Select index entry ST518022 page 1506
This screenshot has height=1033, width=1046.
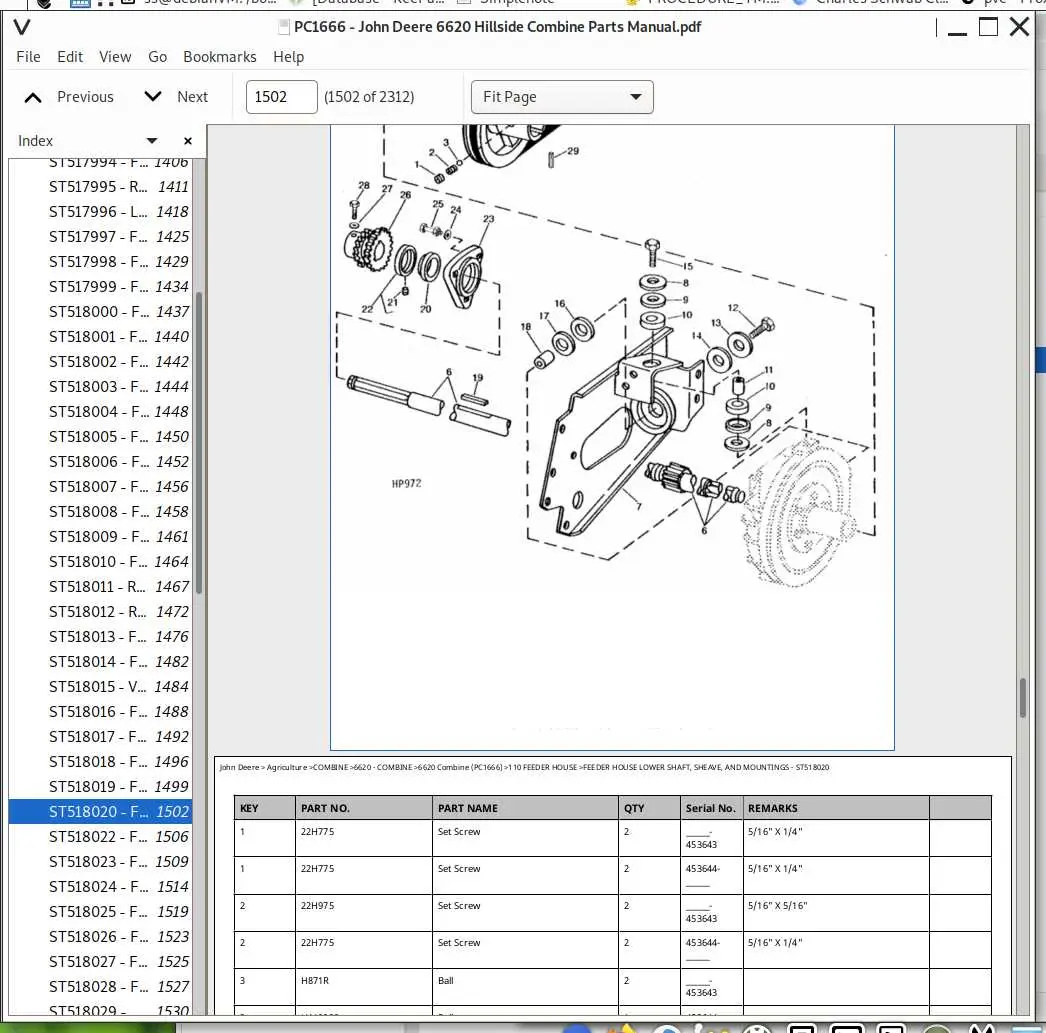coord(100,837)
